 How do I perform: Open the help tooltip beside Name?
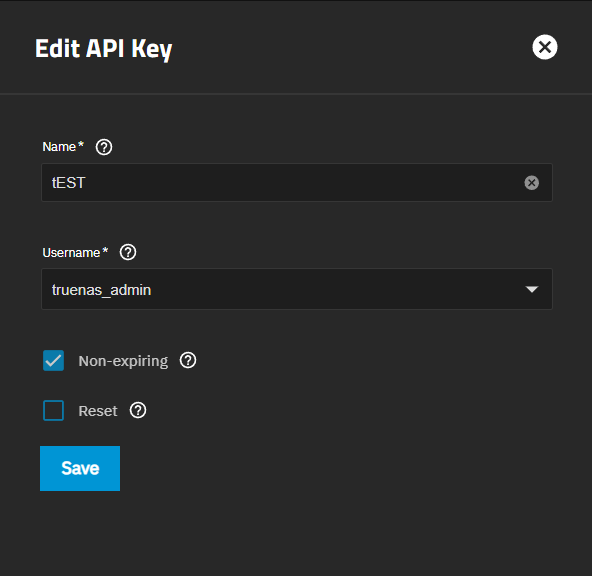[104, 147]
